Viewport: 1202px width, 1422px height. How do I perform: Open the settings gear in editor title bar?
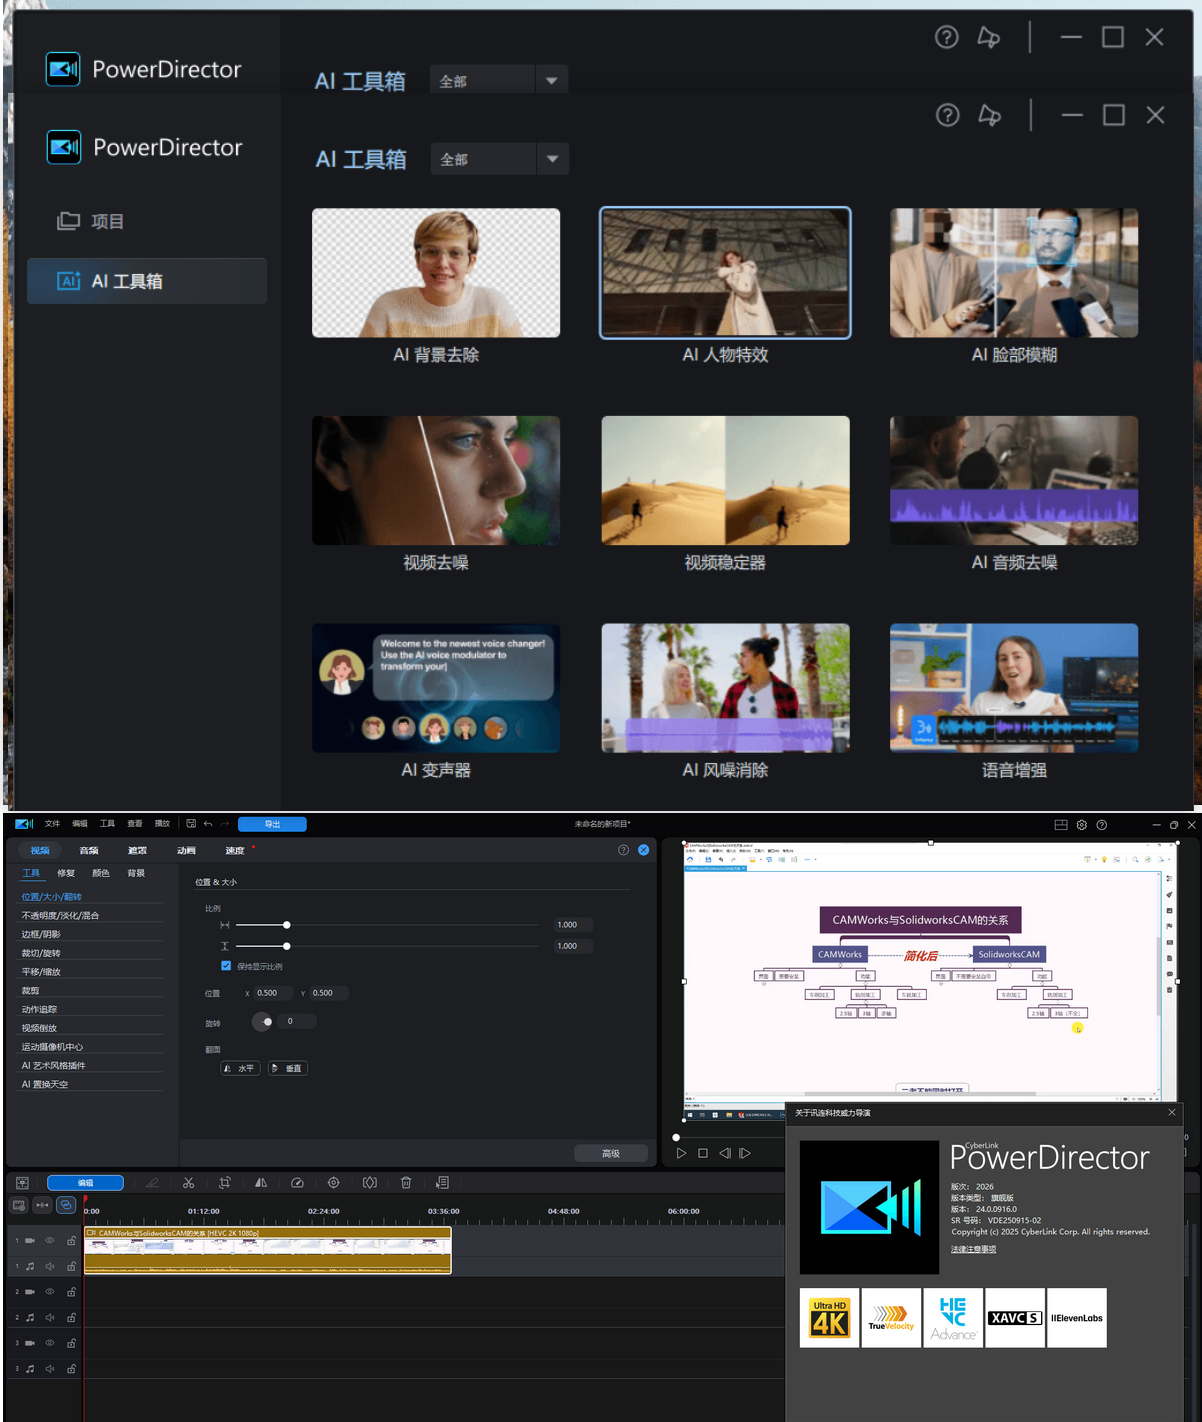[x=1081, y=825]
